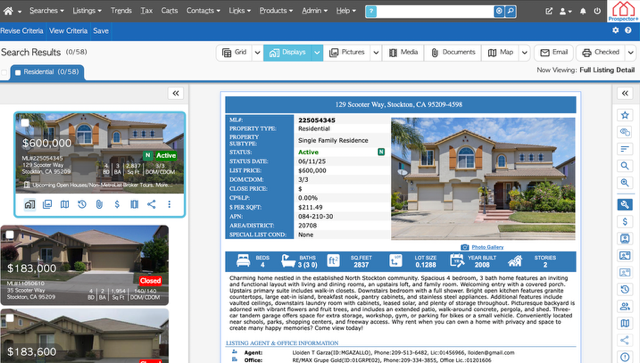Image resolution: width=640 pixels, height=363 pixels.
Task: Open attachments paperclip on the 129 Scooter Way card
Action: tap(99, 204)
